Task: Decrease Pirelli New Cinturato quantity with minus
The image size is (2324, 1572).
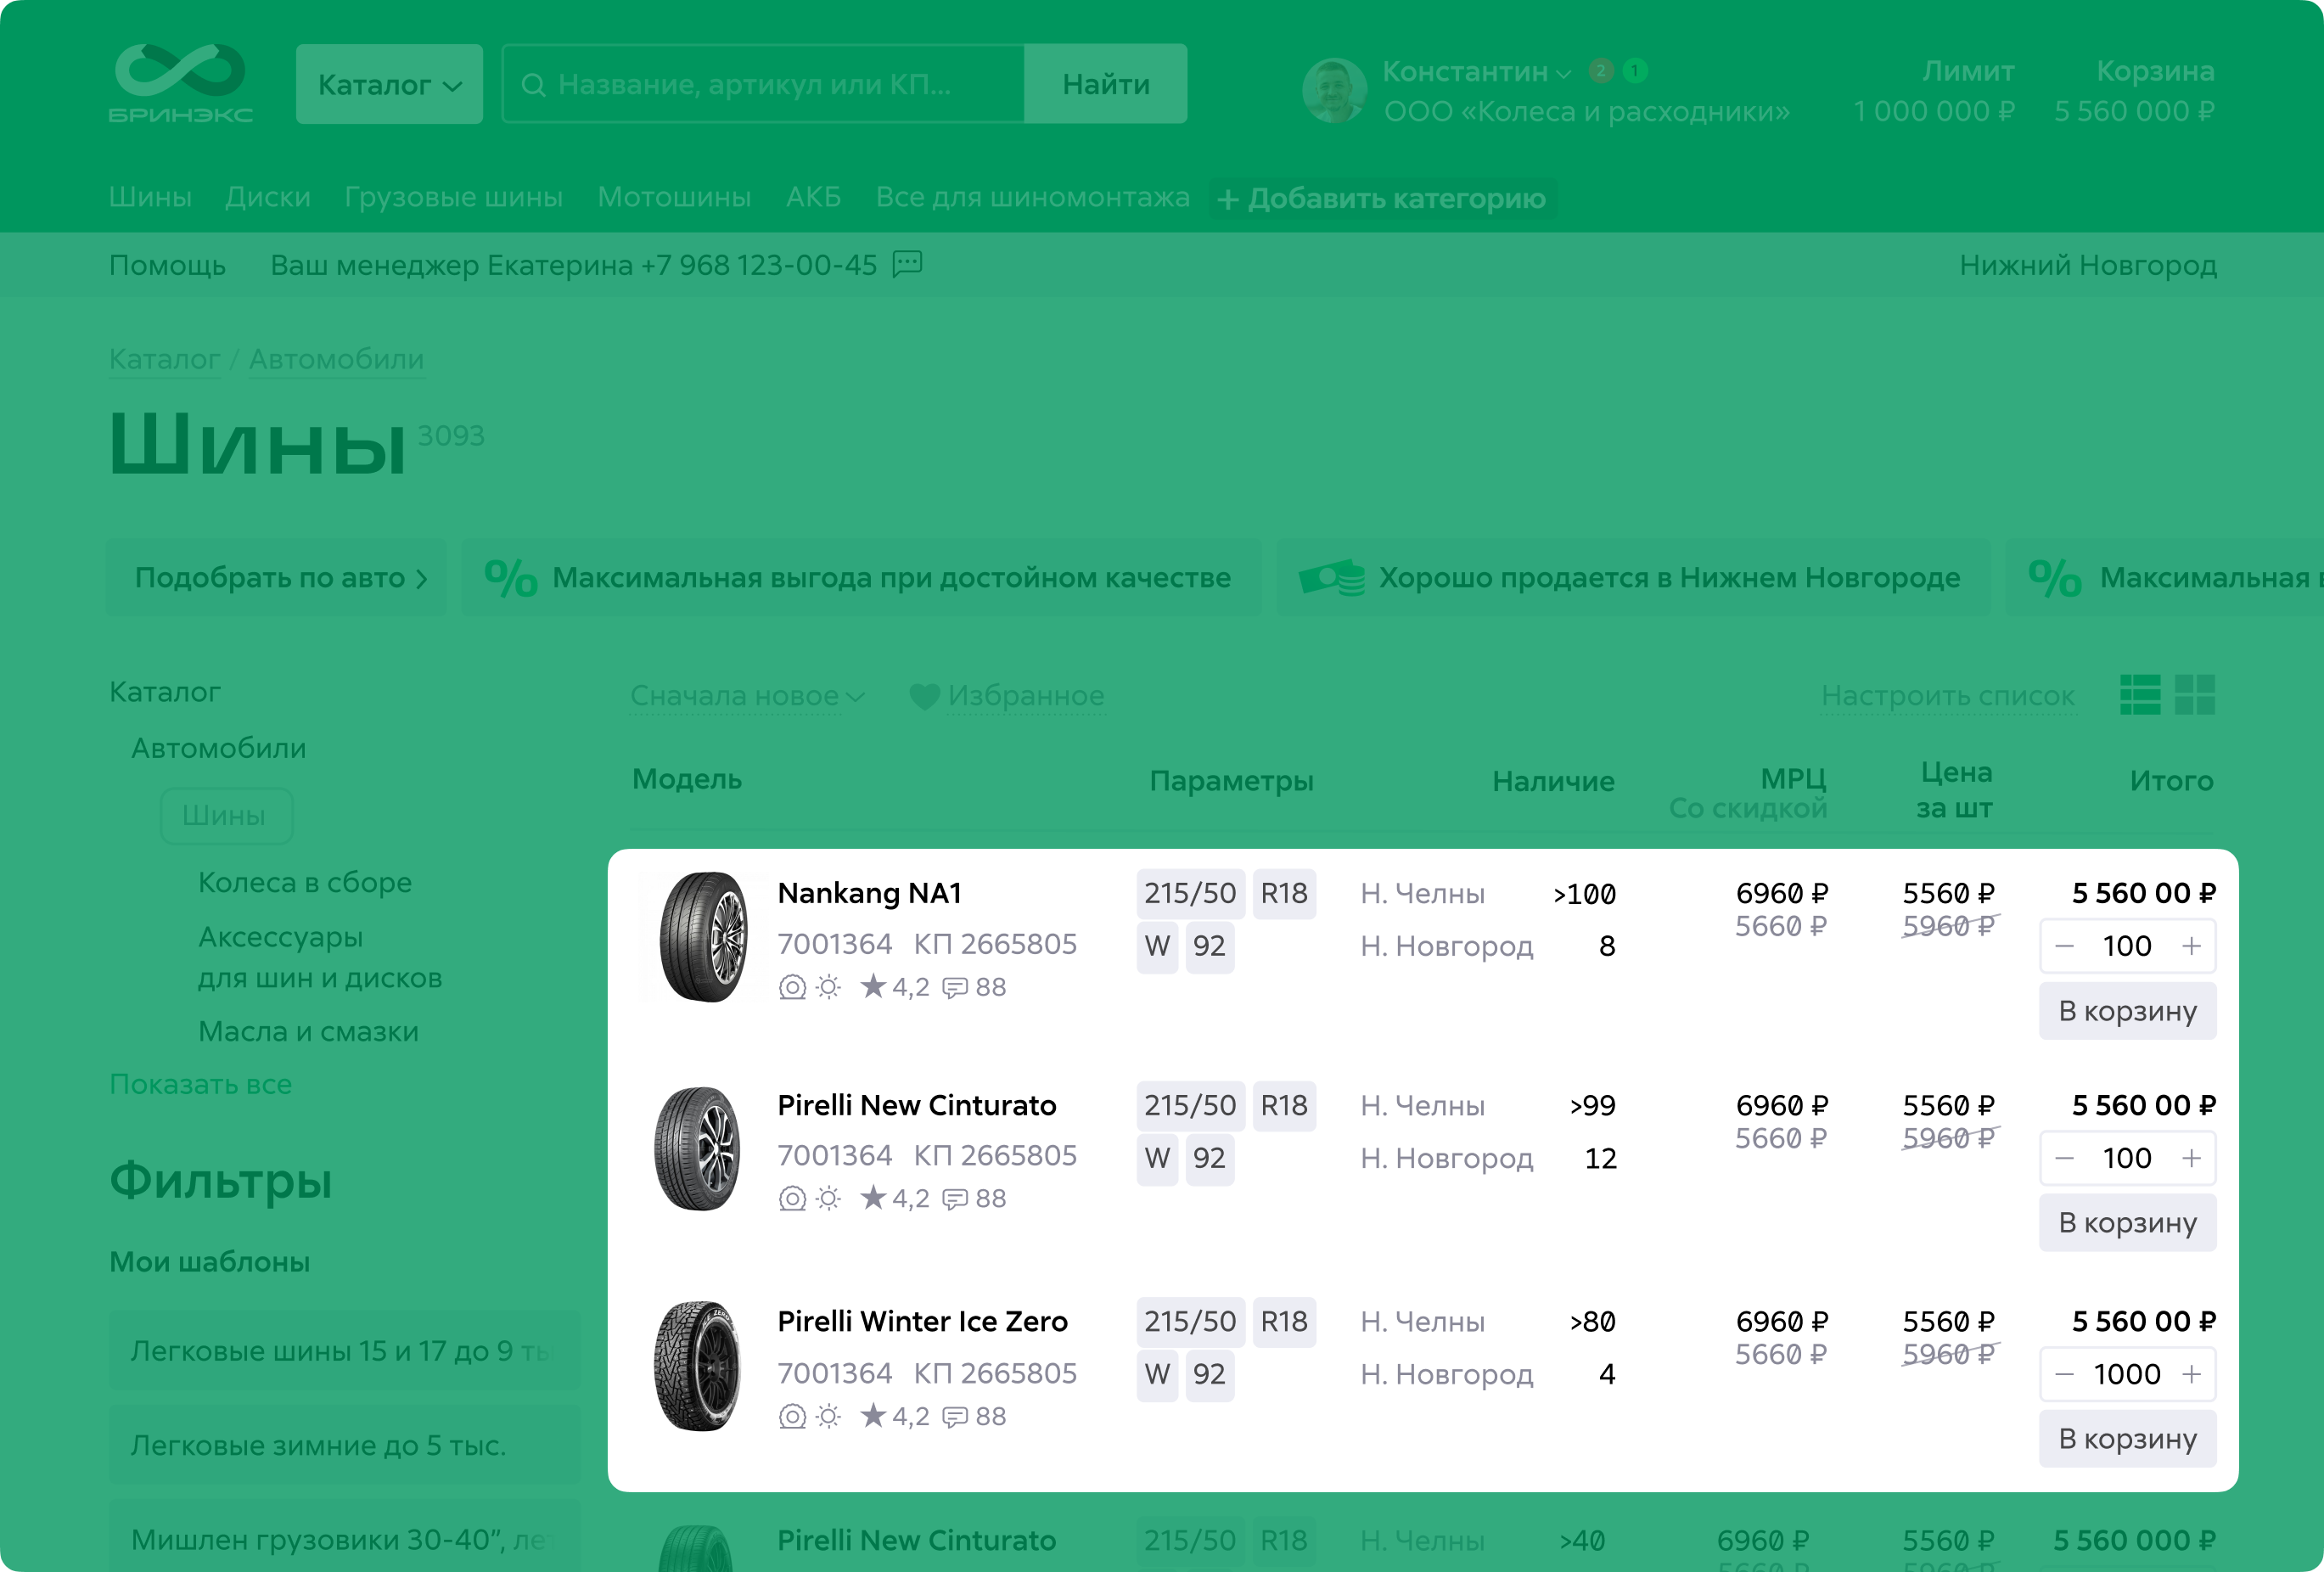Action: [x=2064, y=1158]
